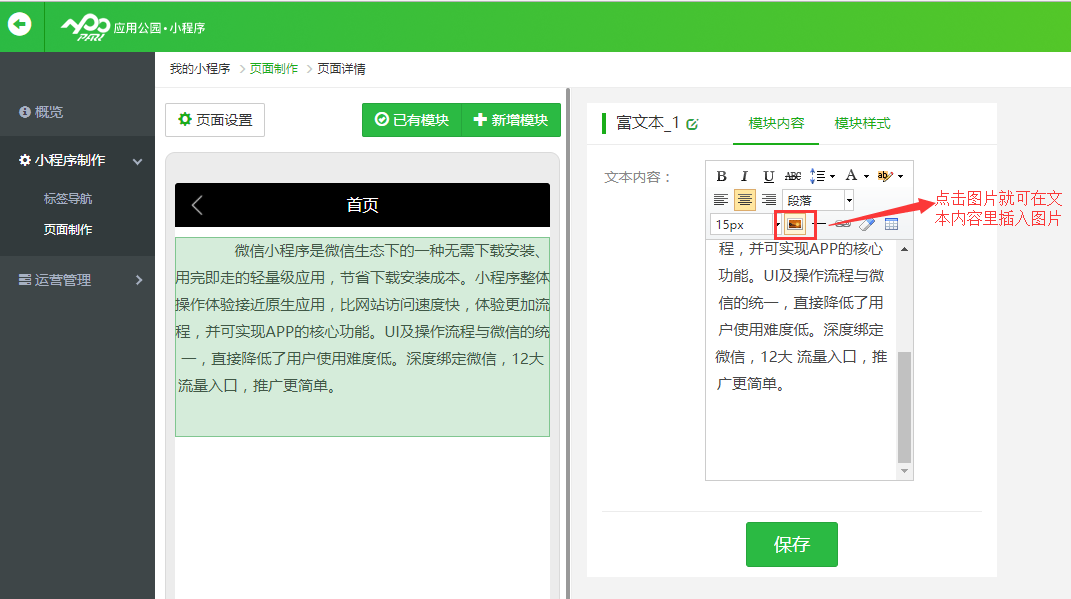Toggle center text alignment
1071x599 pixels.
pyautogui.click(x=745, y=200)
